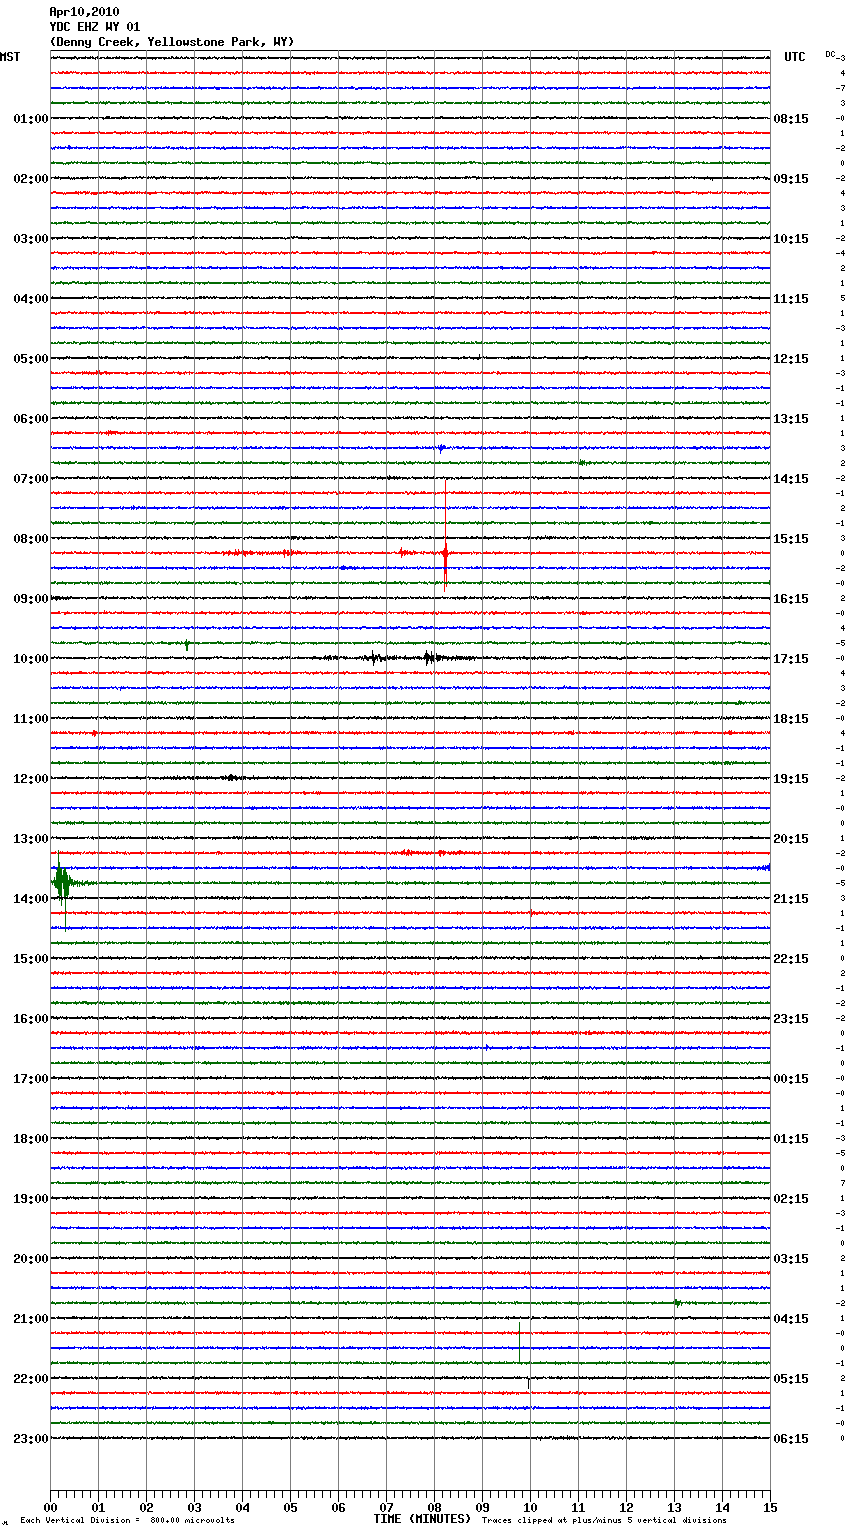Select the 01:00 MST time label

click(x=31, y=119)
